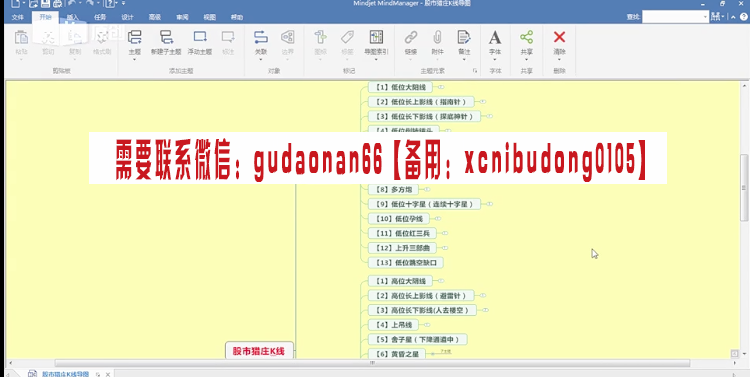The image size is (750, 377).
Task: Select the 浮动主题 (floating topic) icon
Action: [x=200, y=37]
